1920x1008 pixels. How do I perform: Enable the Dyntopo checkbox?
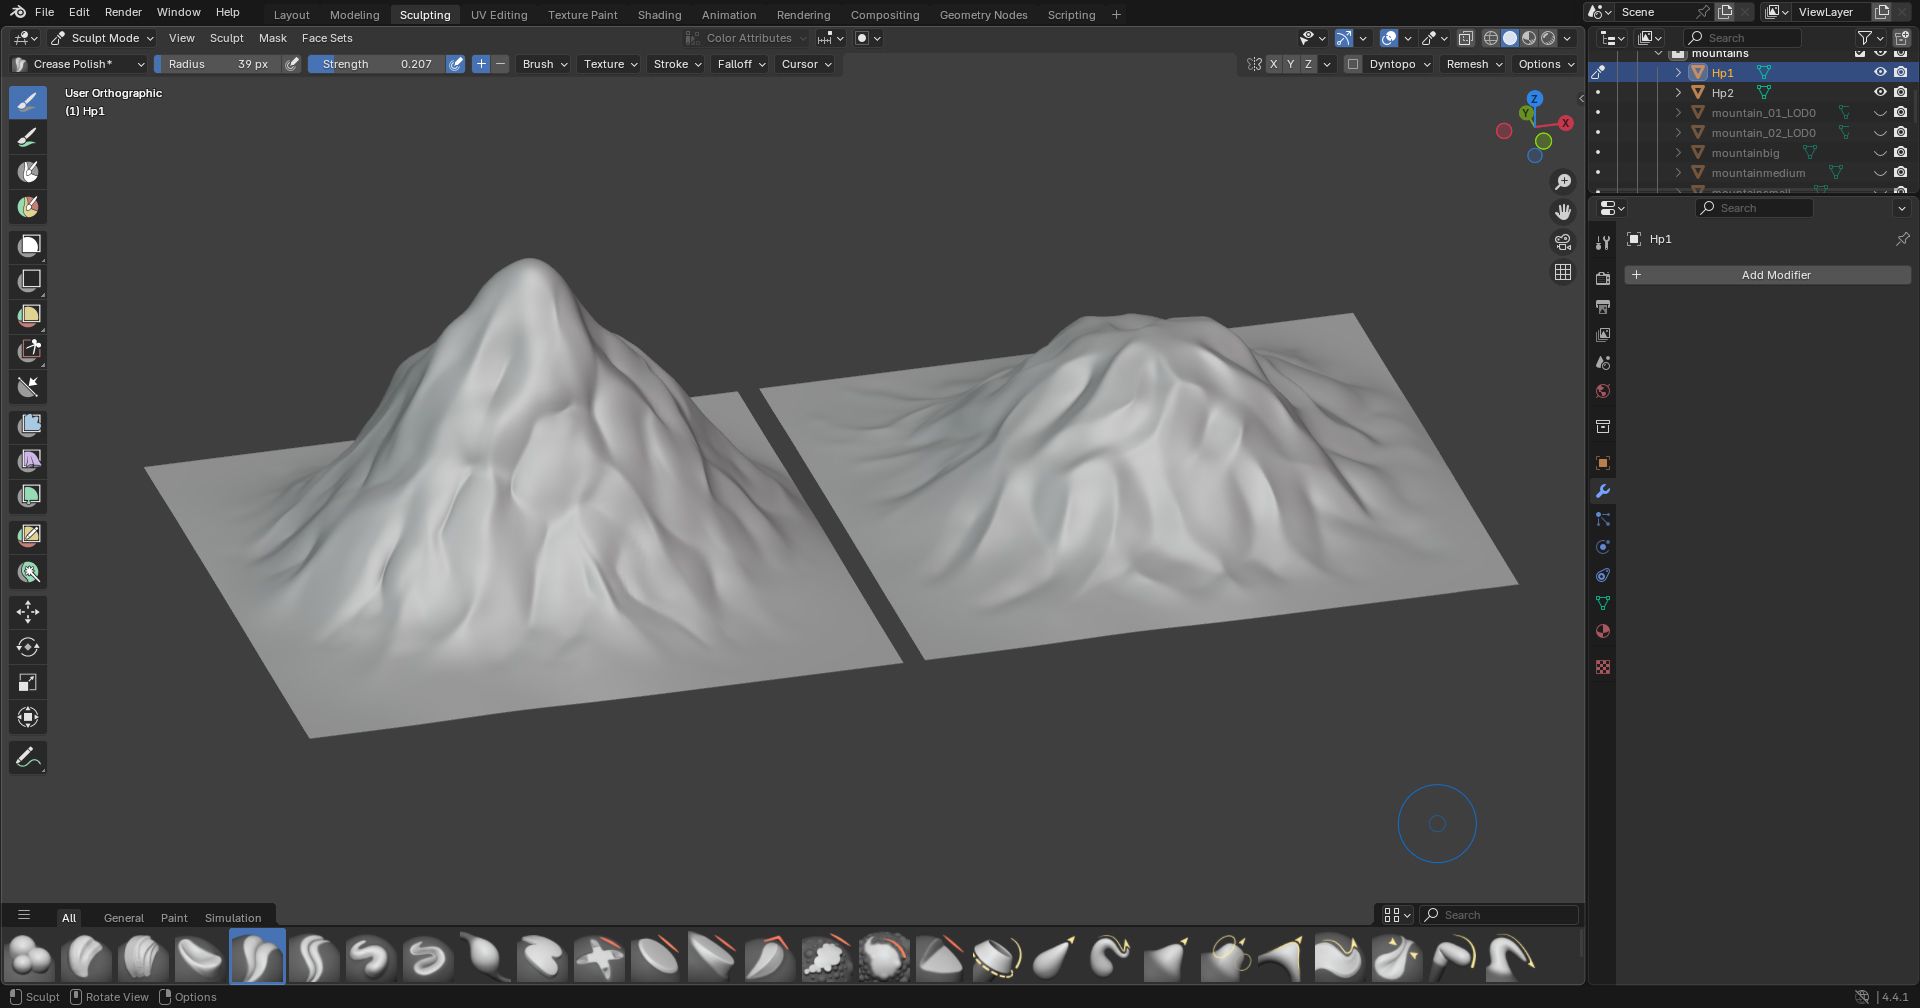1353,64
